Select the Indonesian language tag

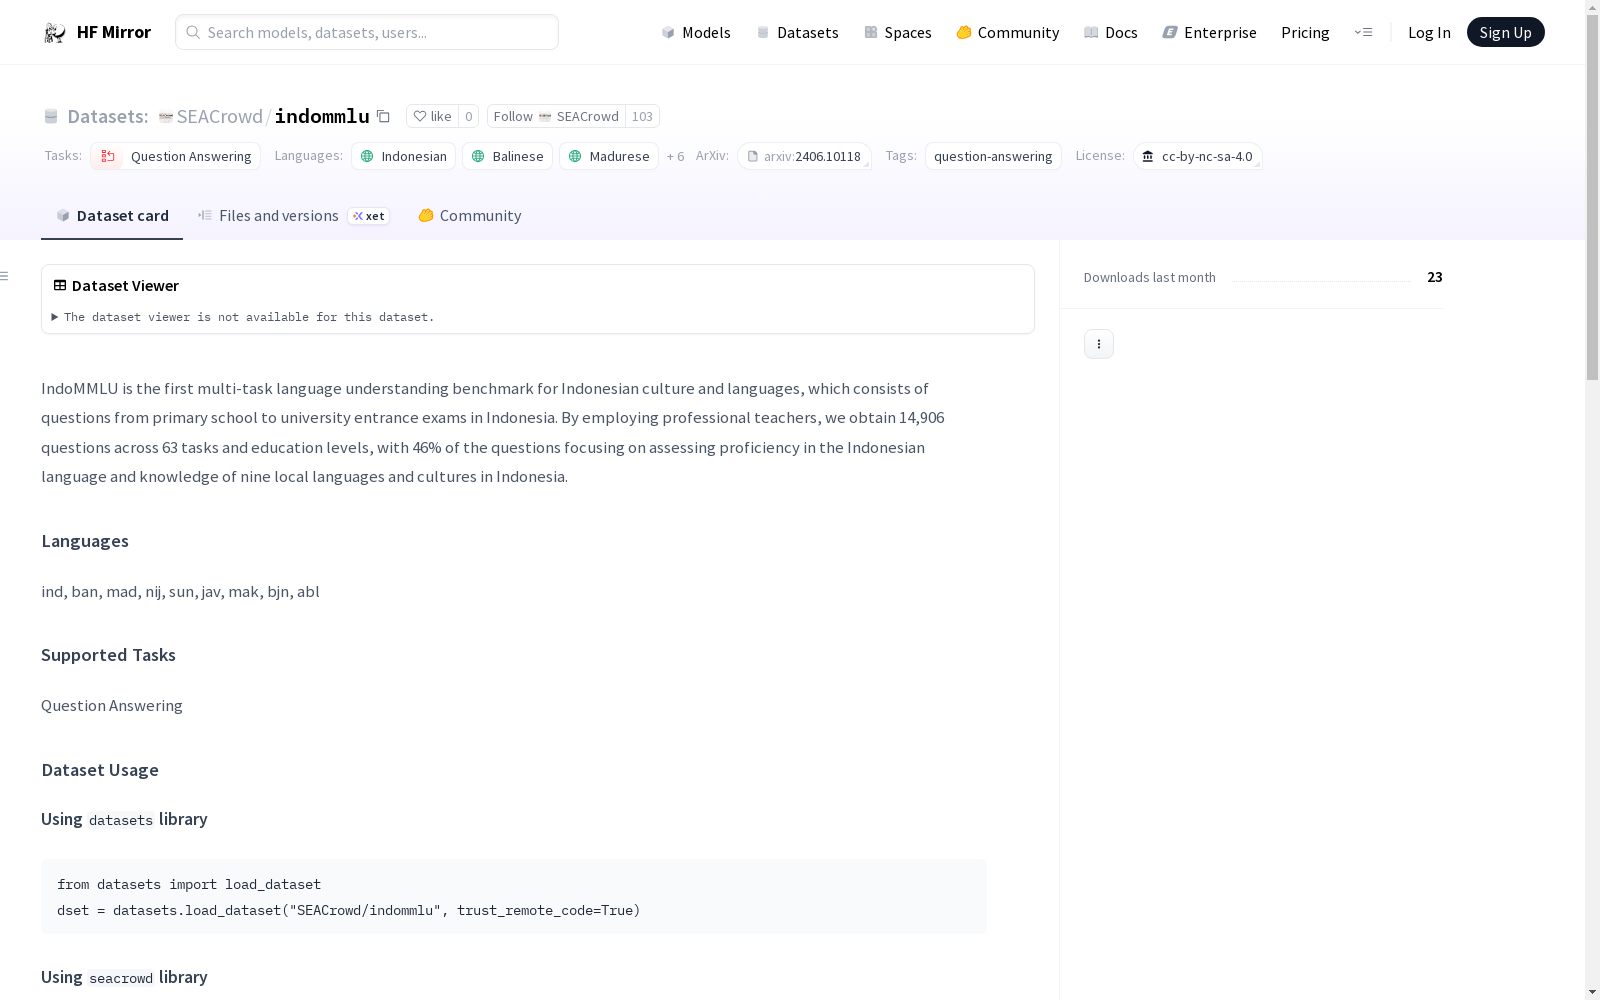(403, 156)
